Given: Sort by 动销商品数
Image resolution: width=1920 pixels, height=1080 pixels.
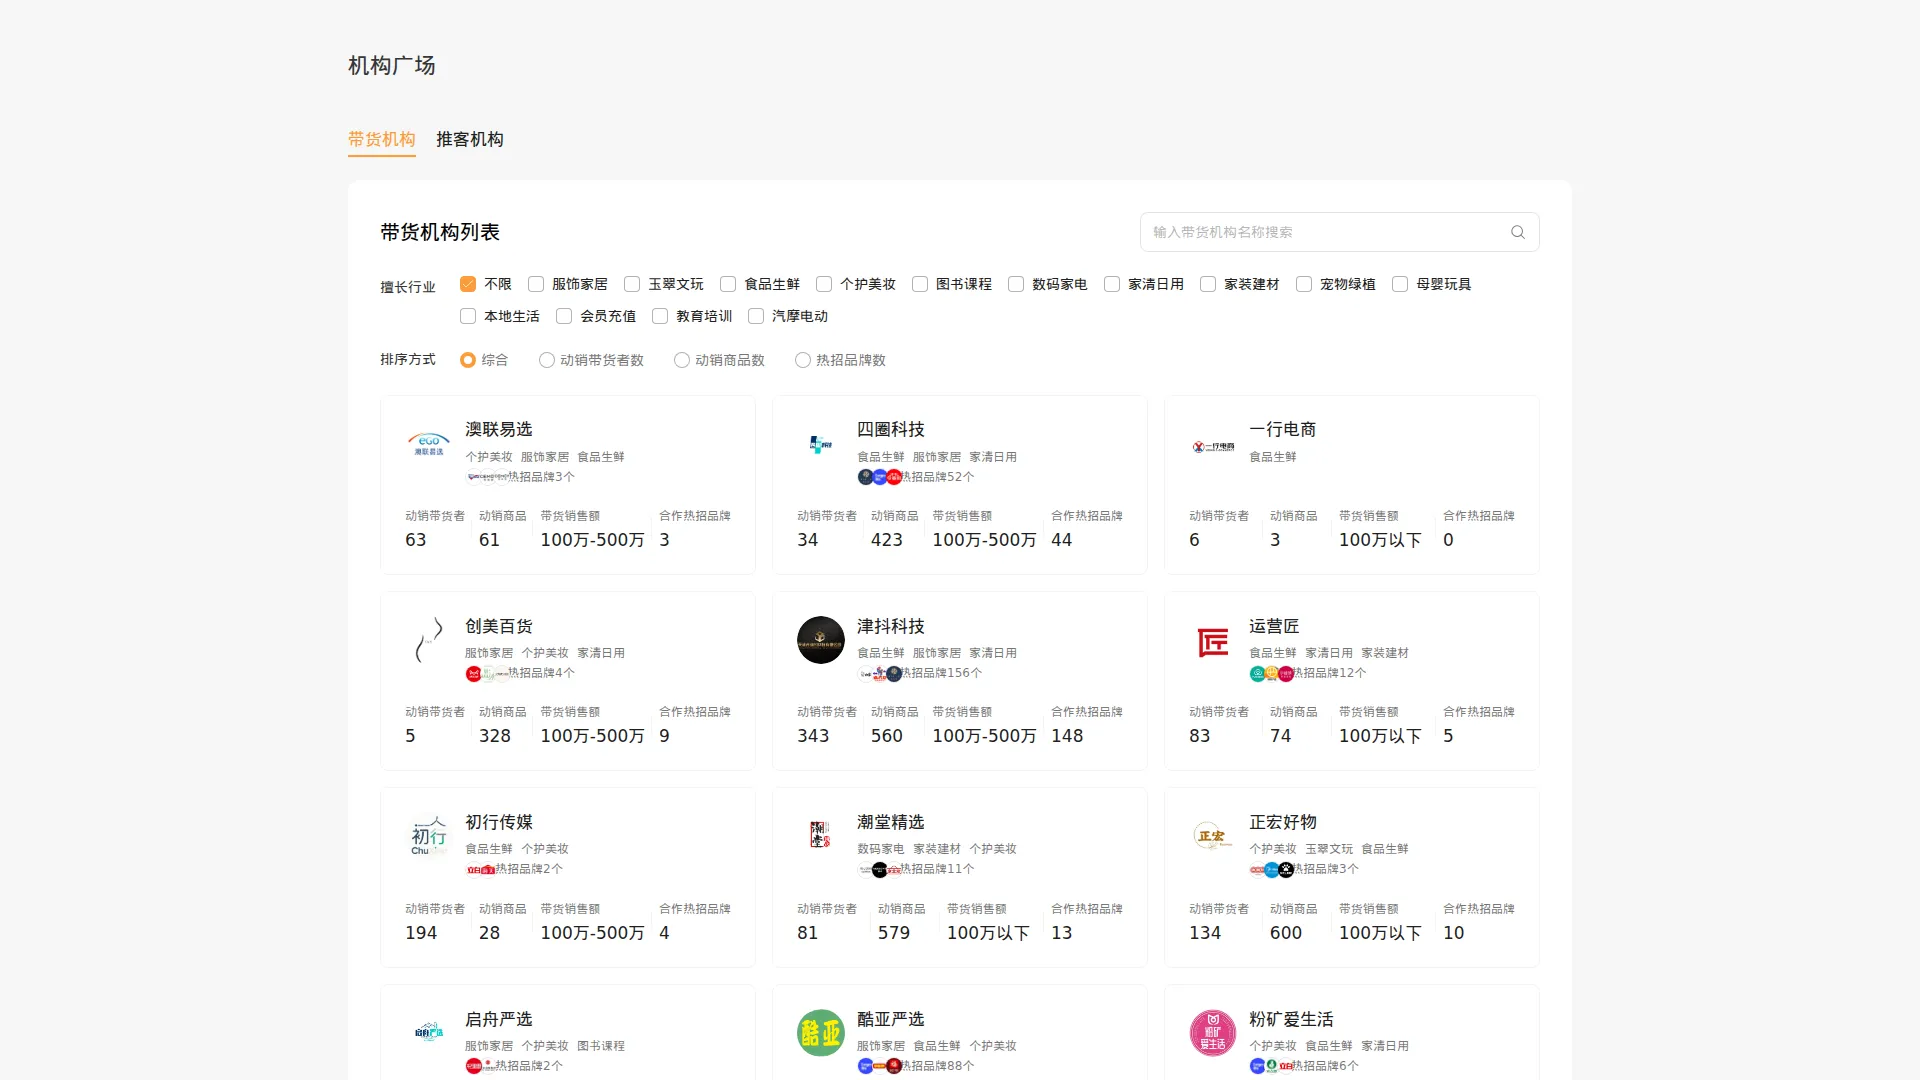Looking at the screenshot, I should coord(682,360).
